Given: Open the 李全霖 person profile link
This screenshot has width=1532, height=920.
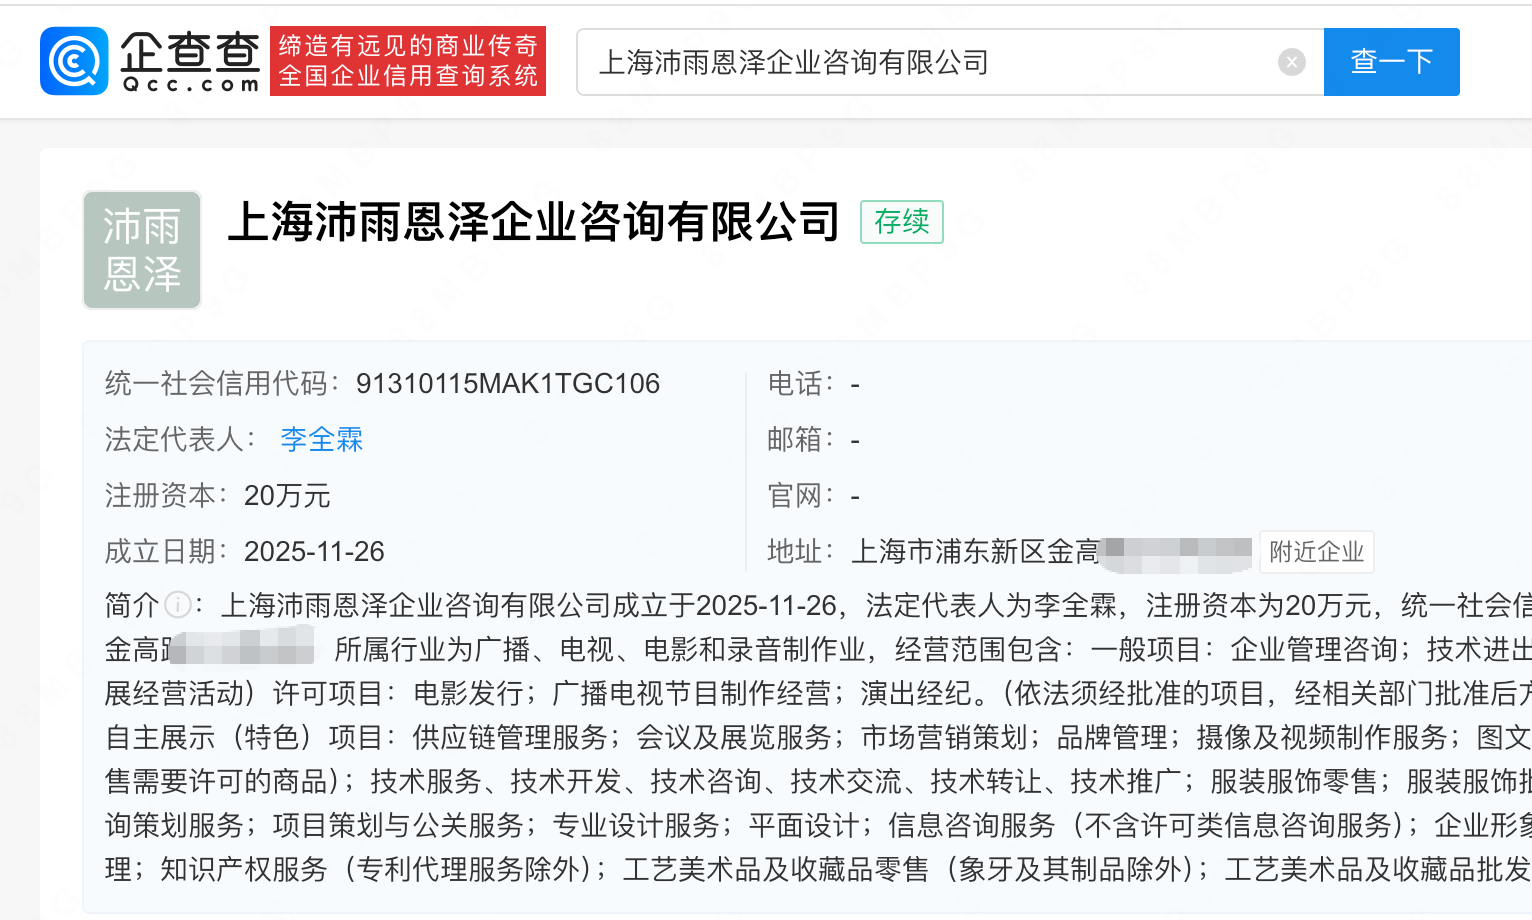Looking at the screenshot, I should 321,439.
